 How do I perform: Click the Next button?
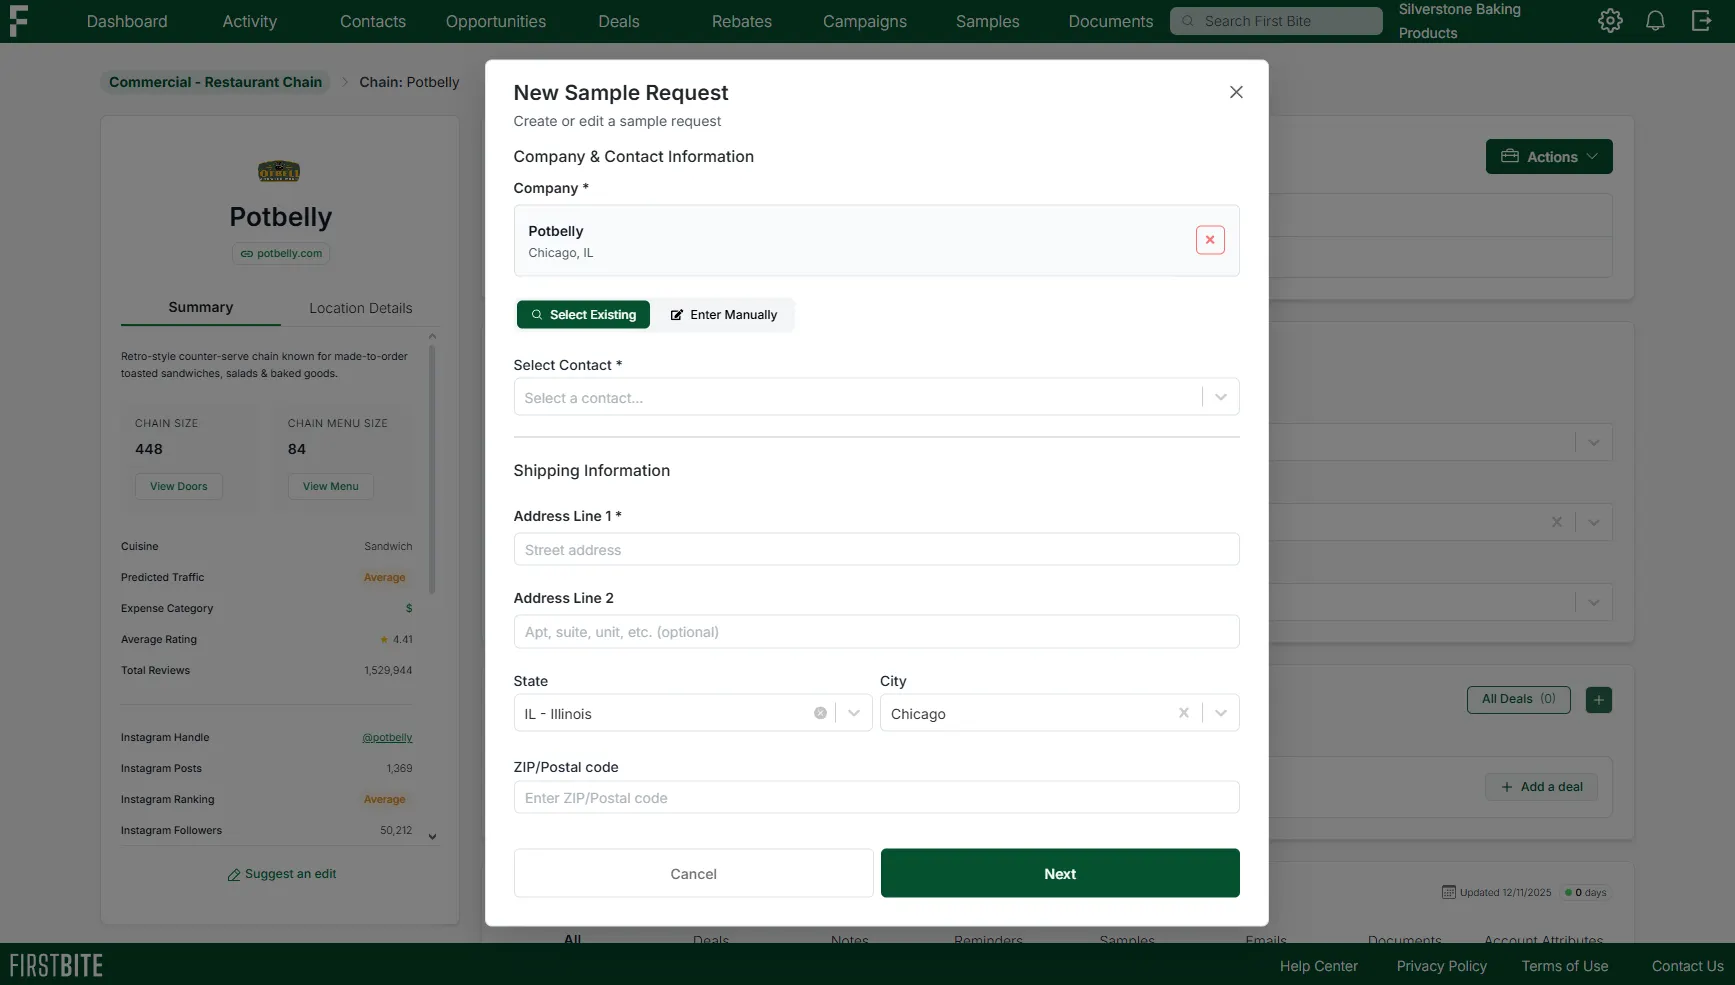[1060, 873]
